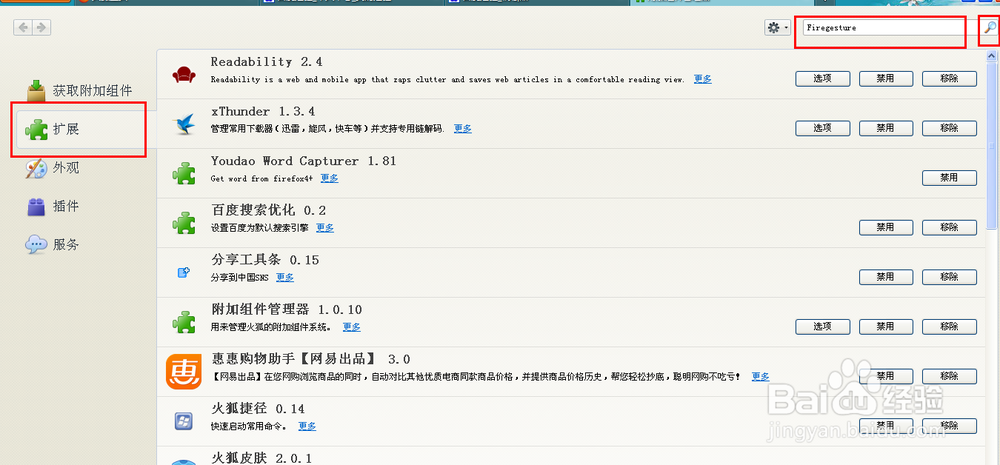Open the gear tools dropdown
1000x465 pixels.
point(777,27)
